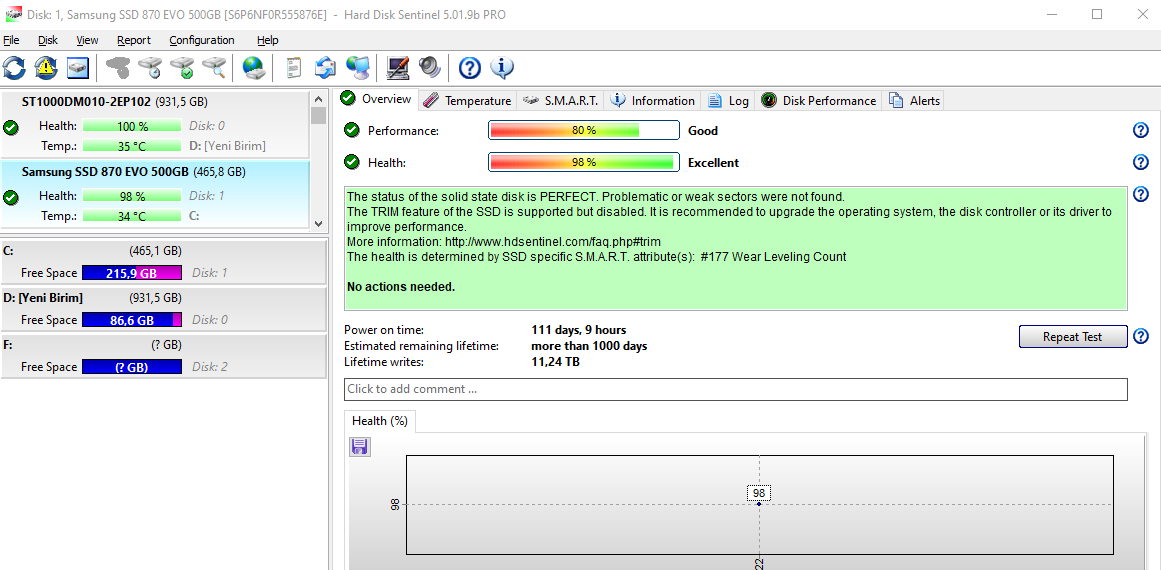Click the grayed stethoscope disk test icon

(x=118, y=68)
